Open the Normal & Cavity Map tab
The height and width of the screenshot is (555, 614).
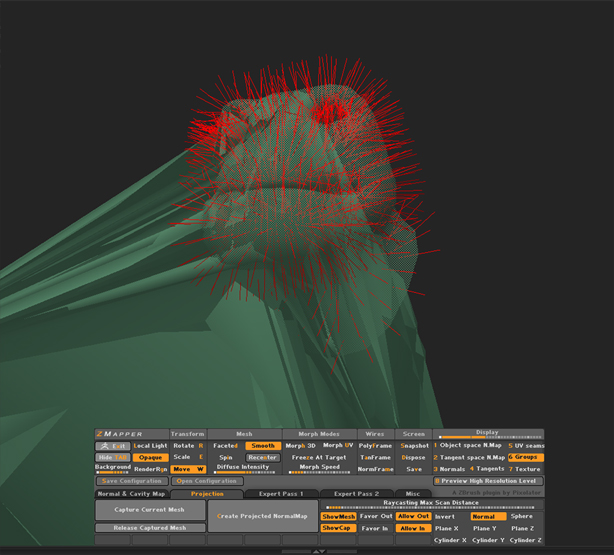click(x=132, y=494)
